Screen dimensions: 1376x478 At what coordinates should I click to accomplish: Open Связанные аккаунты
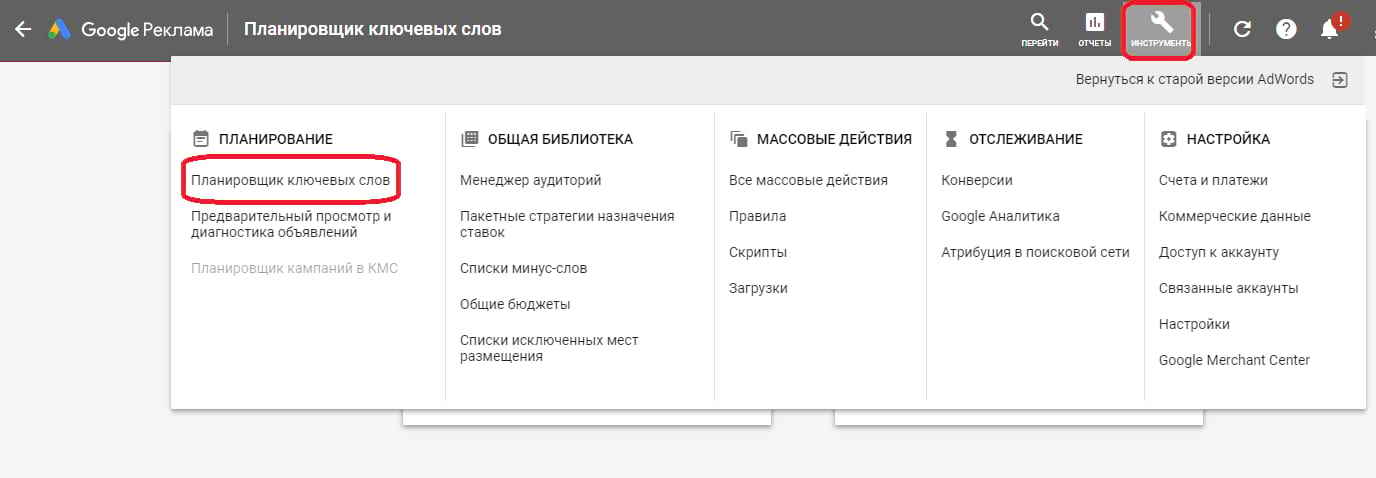tap(1229, 288)
